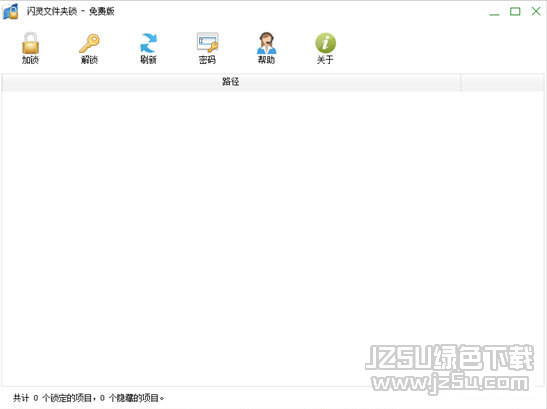
Task: Click the status text 共计 0 个锁定的项目
Action: 52,398
